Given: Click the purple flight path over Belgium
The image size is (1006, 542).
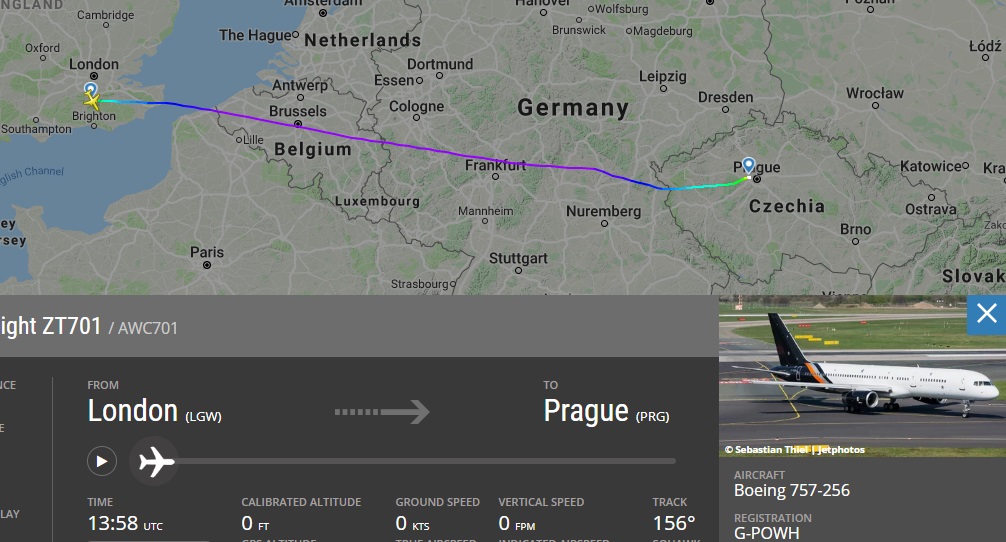Looking at the screenshot, I should click(x=308, y=128).
